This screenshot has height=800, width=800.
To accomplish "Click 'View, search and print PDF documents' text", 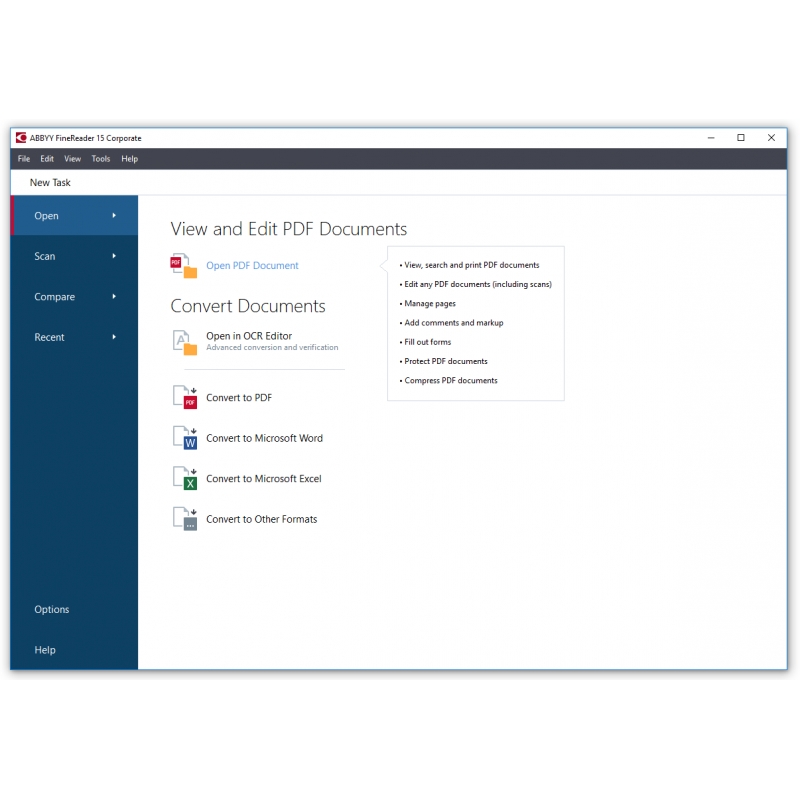I will (x=471, y=265).
